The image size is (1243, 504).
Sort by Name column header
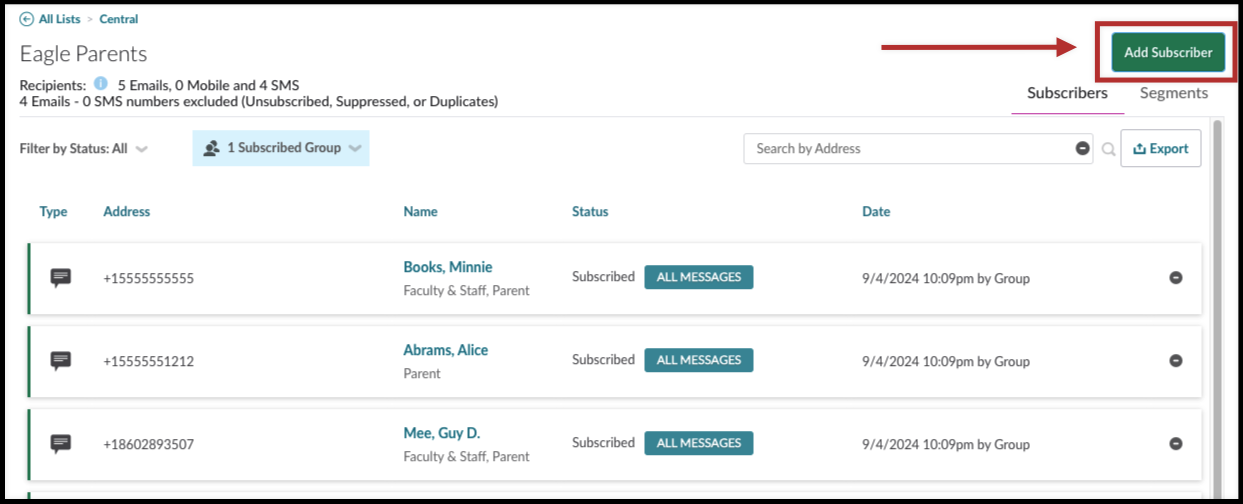(421, 211)
